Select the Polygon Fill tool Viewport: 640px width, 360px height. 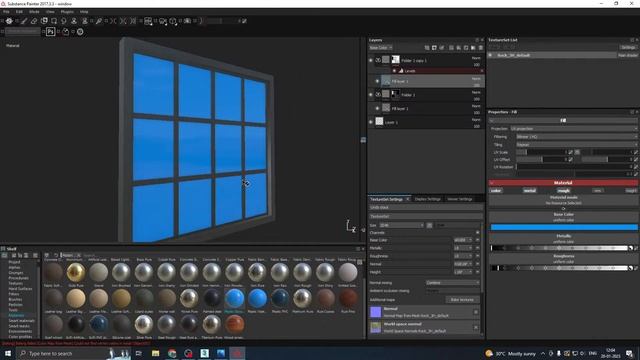pyautogui.click(x=54, y=21)
